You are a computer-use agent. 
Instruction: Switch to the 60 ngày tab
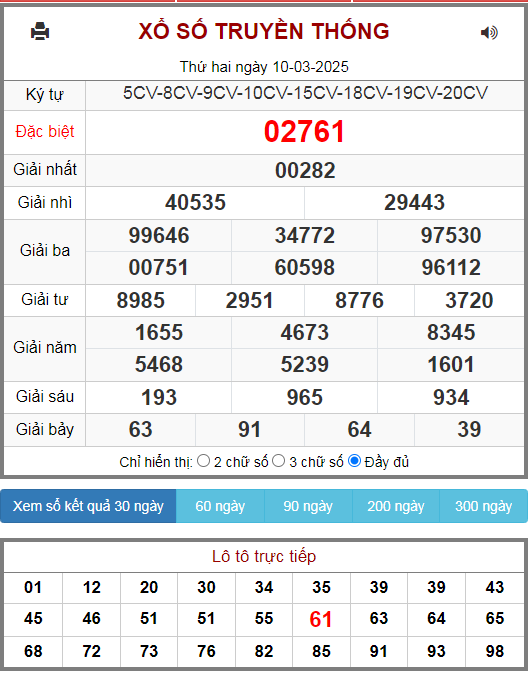coord(220,506)
